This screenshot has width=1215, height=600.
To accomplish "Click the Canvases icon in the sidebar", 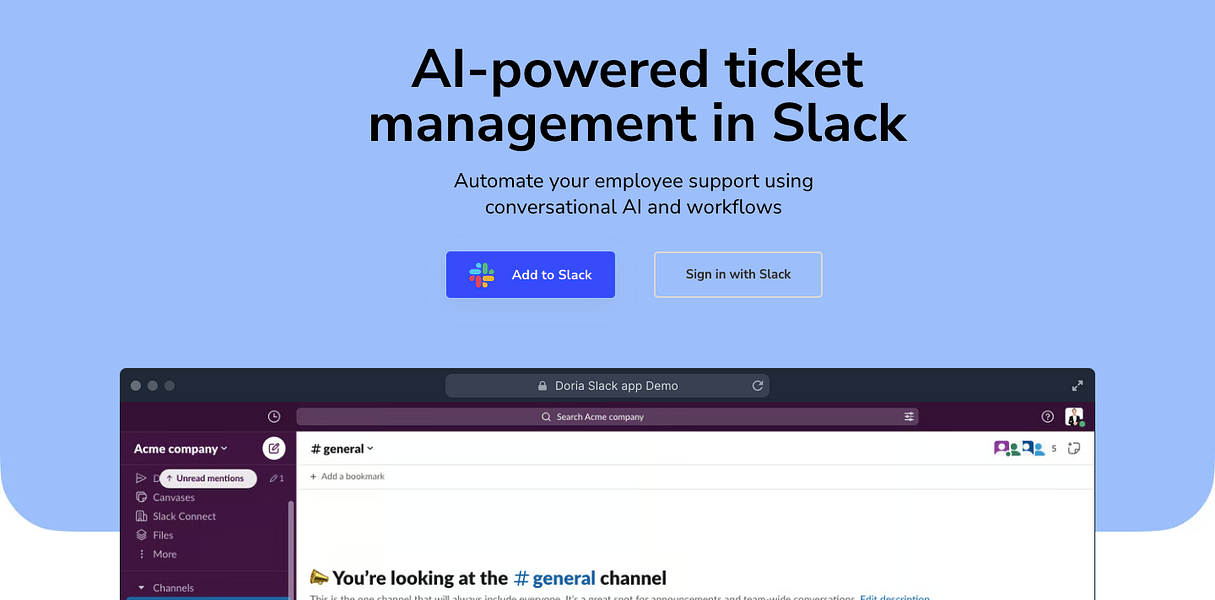I will 141,498.
